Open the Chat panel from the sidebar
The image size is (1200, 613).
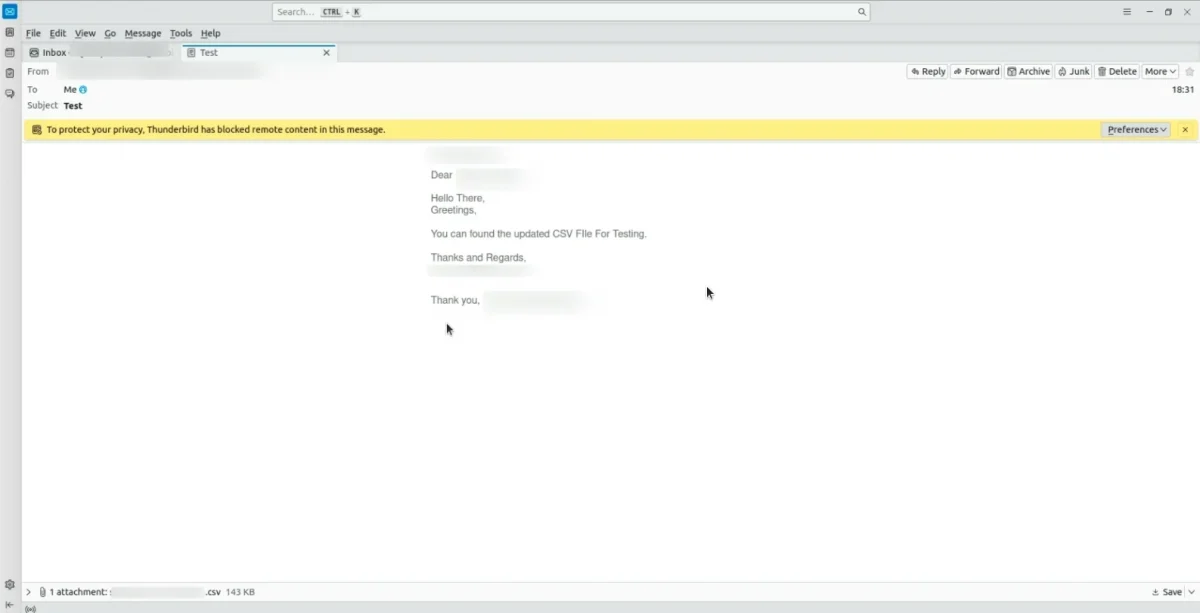9,94
